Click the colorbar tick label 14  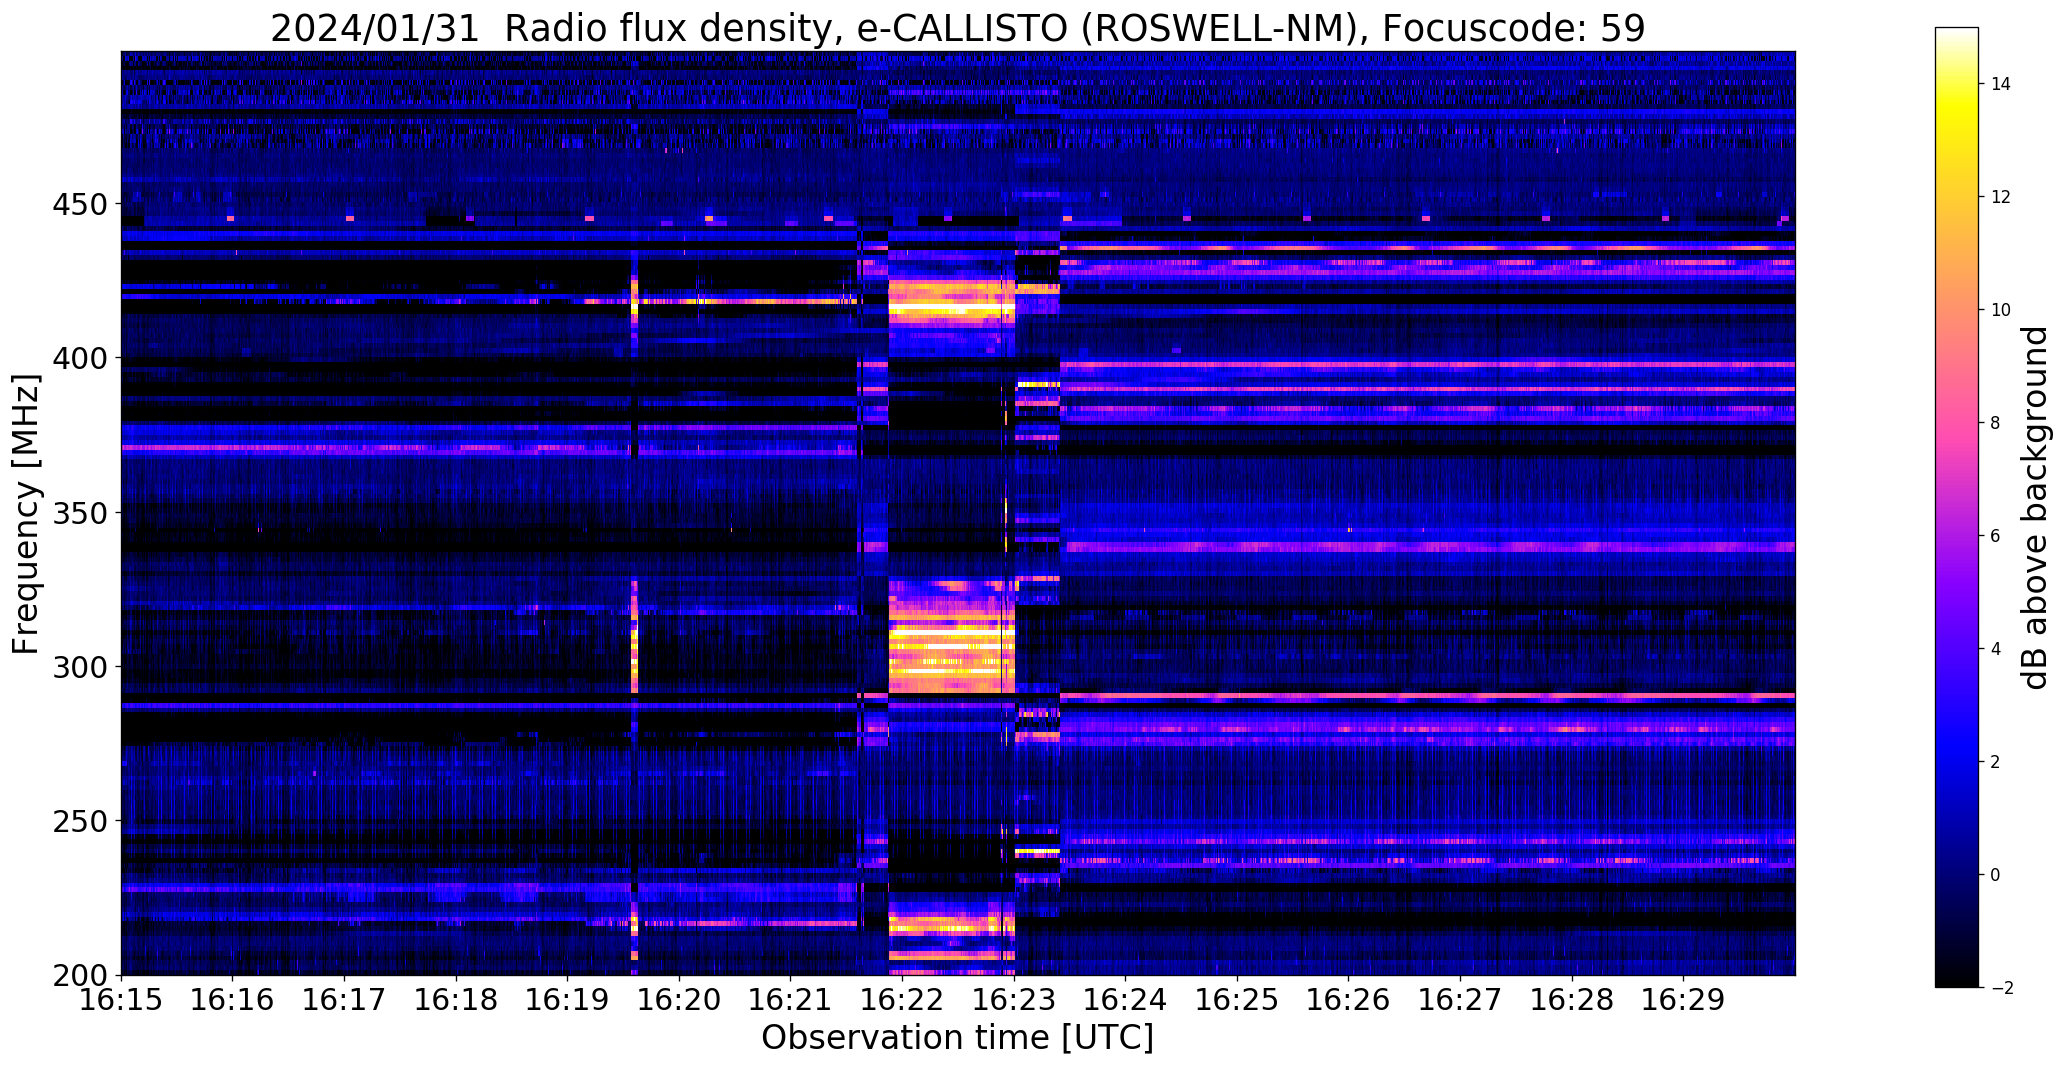pos(2001,84)
